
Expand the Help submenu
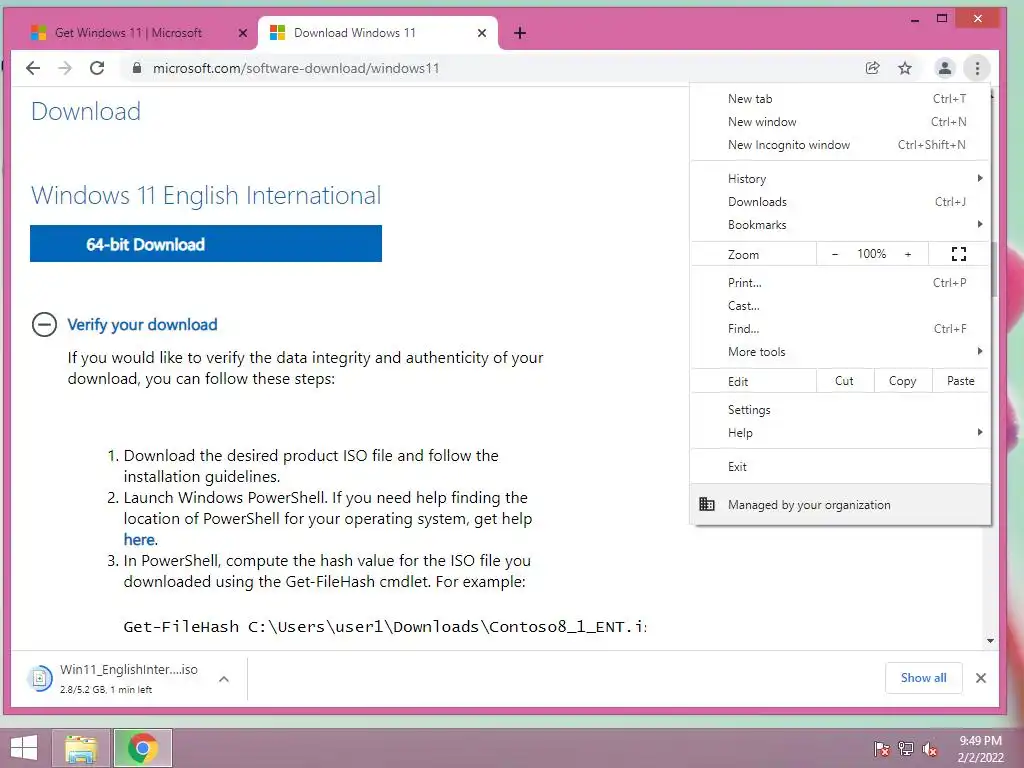pos(840,432)
